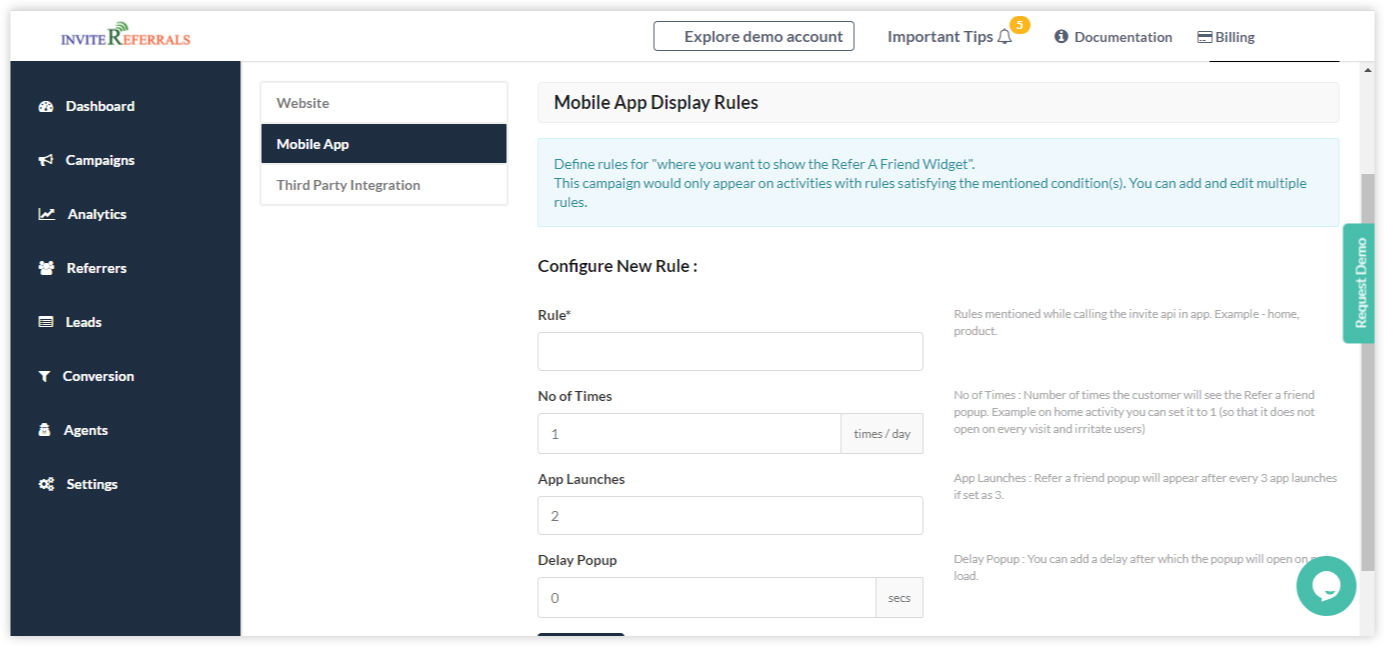Open the Agents section

(86, 430)
